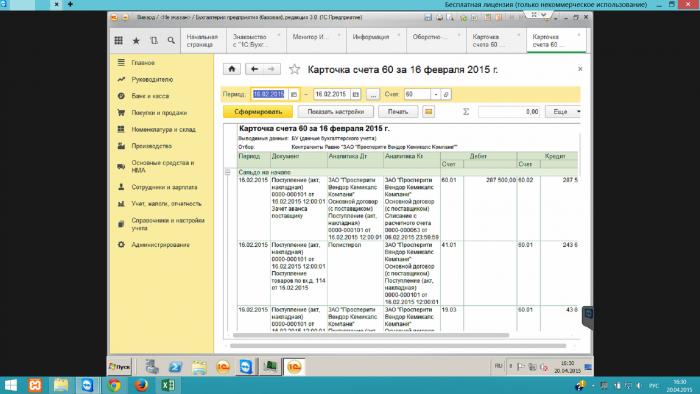
Task: Open the Favorites star in the top panel
Action: (x=136, y=41)
